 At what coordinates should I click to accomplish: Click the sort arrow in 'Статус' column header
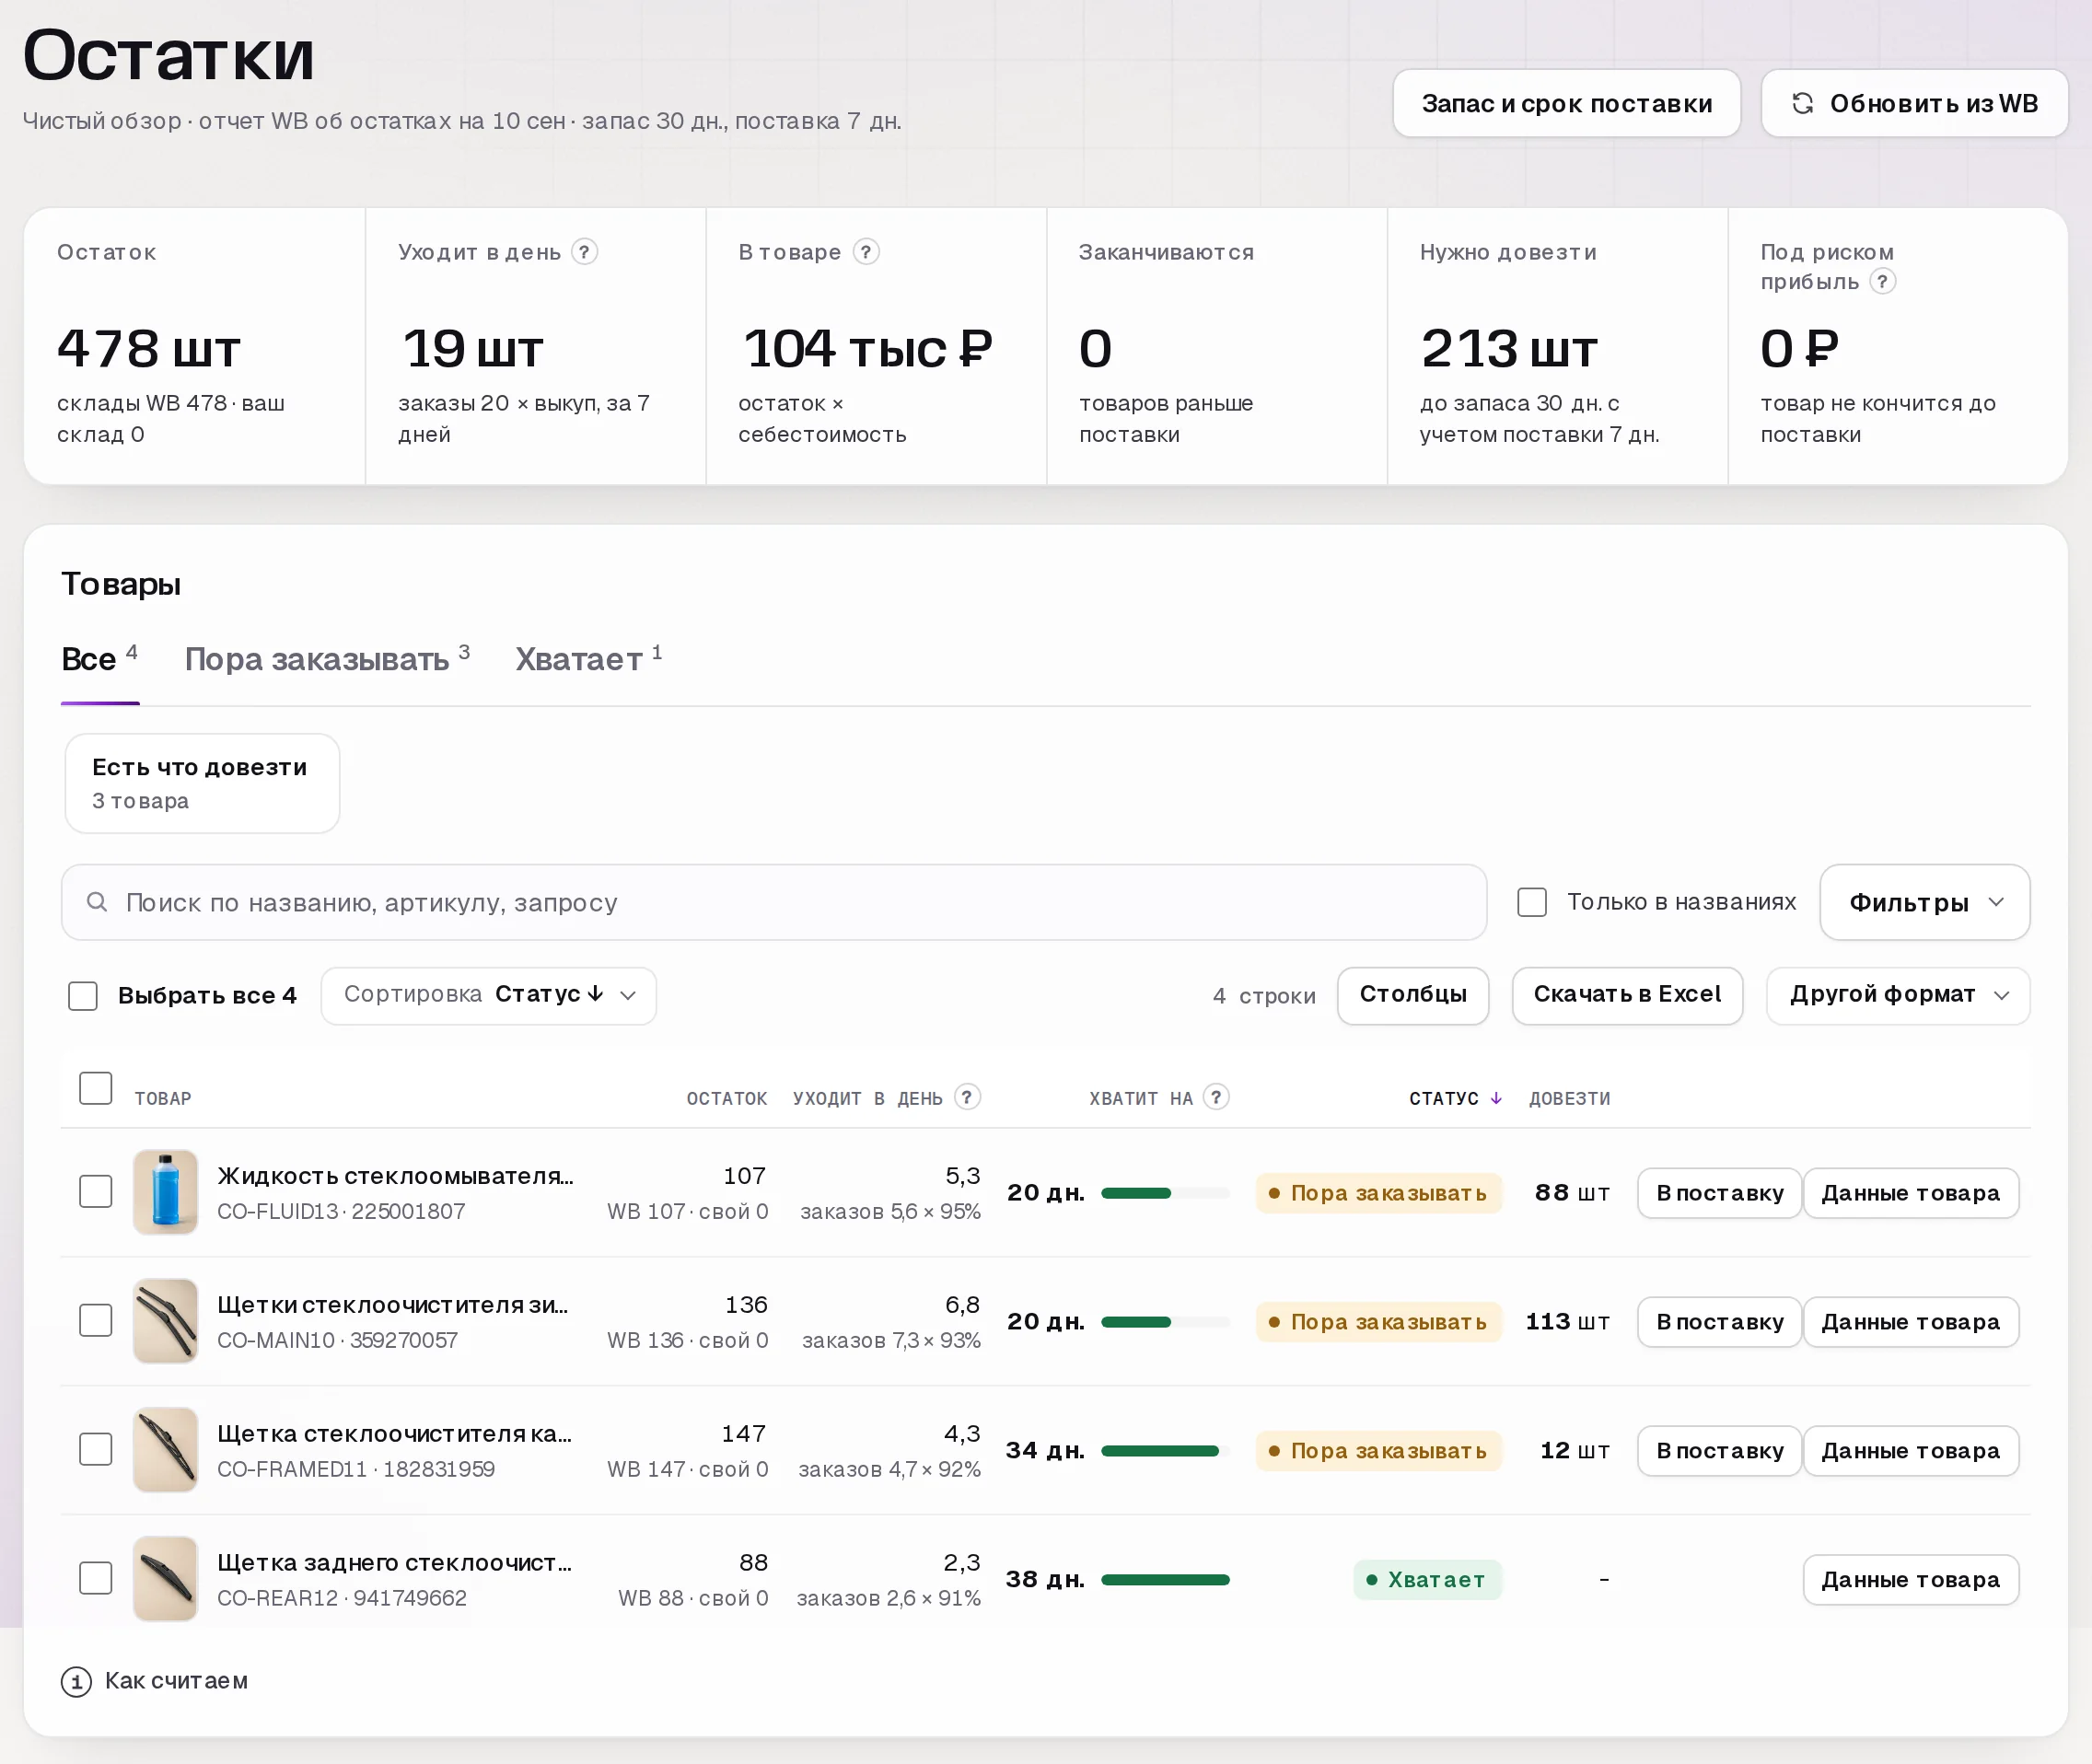pos(1496,1098)
